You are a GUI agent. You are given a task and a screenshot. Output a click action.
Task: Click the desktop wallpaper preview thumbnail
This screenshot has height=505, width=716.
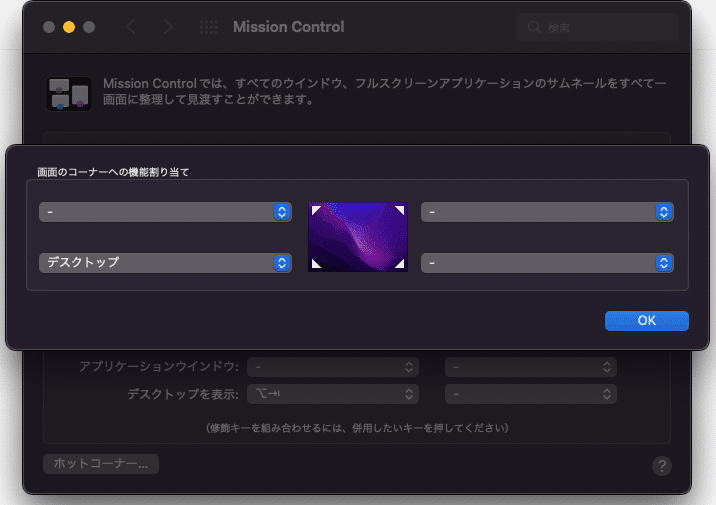point(358,237)
